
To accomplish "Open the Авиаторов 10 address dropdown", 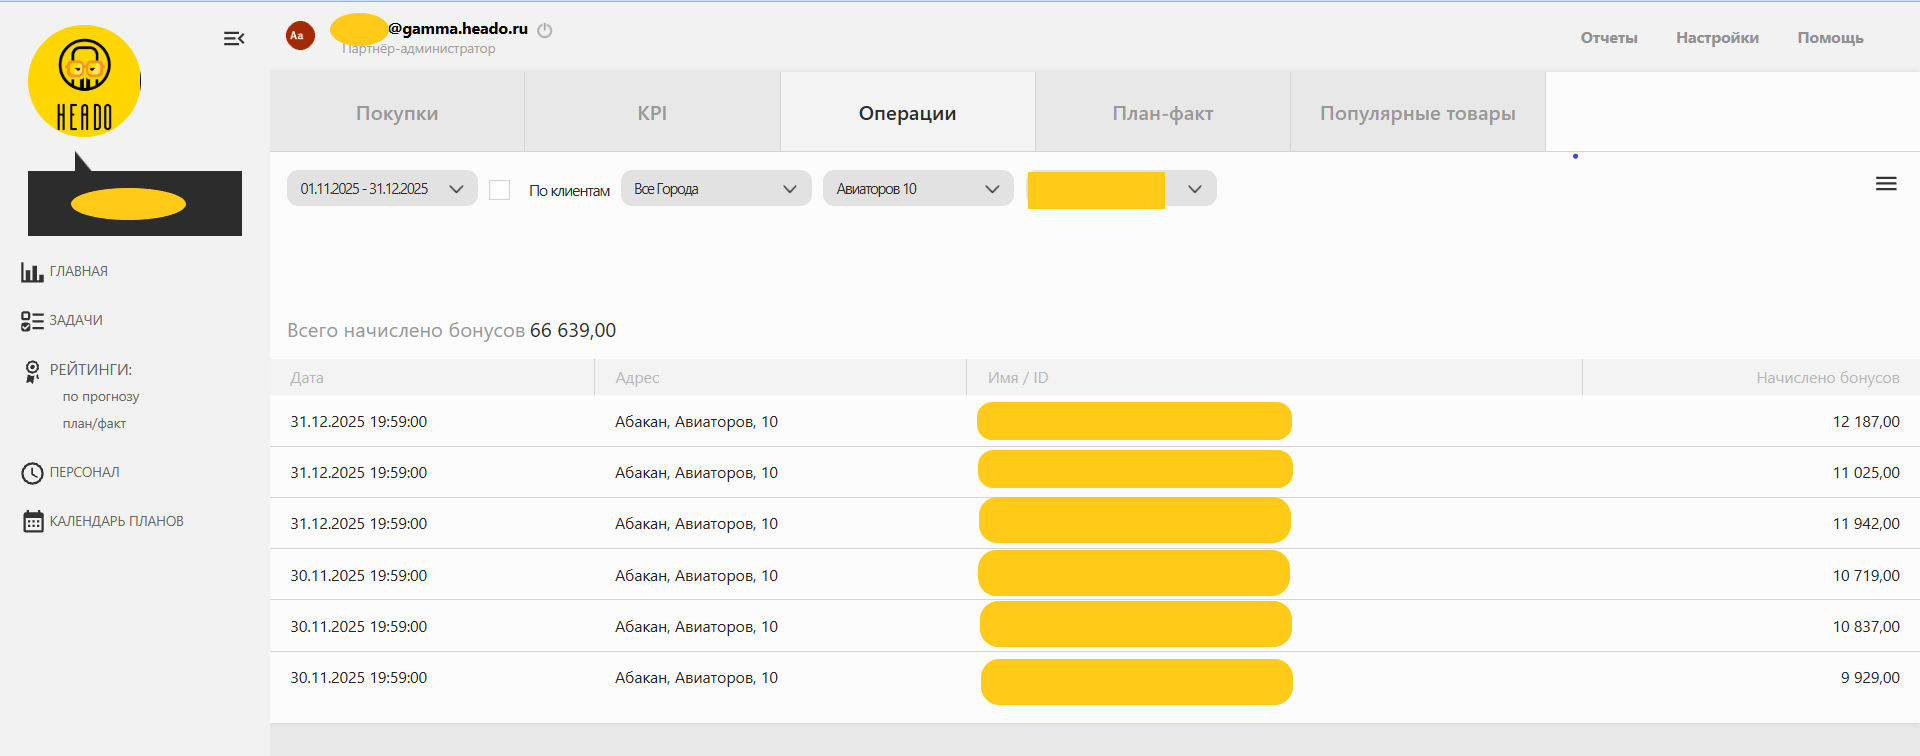I will click(x=917, y=189).
